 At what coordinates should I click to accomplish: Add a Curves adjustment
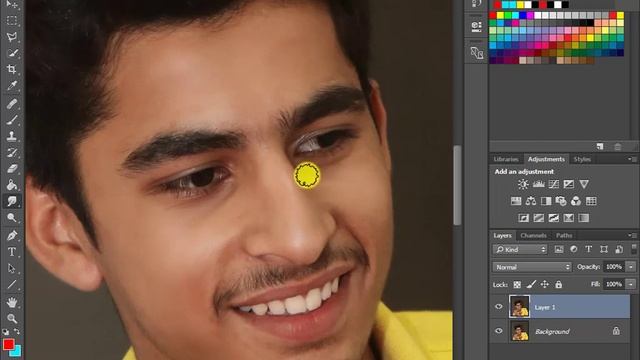(x=553, y=184)
